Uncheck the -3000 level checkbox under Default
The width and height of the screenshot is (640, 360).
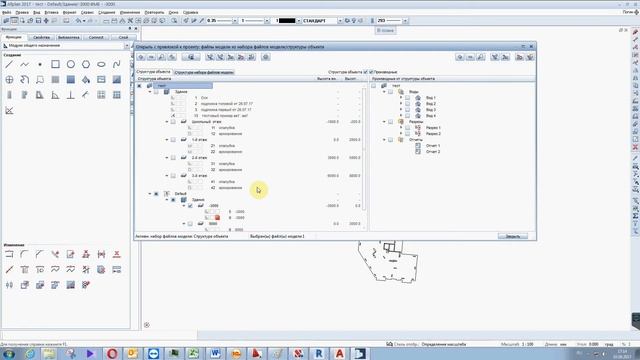190,206
